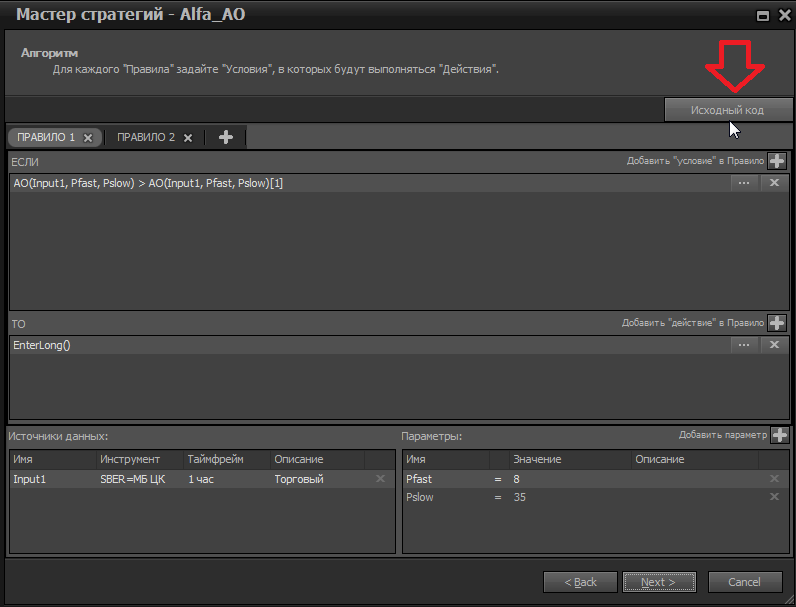
Task: Open ellipsis editor for EnterLong() action
Action: 744,345
